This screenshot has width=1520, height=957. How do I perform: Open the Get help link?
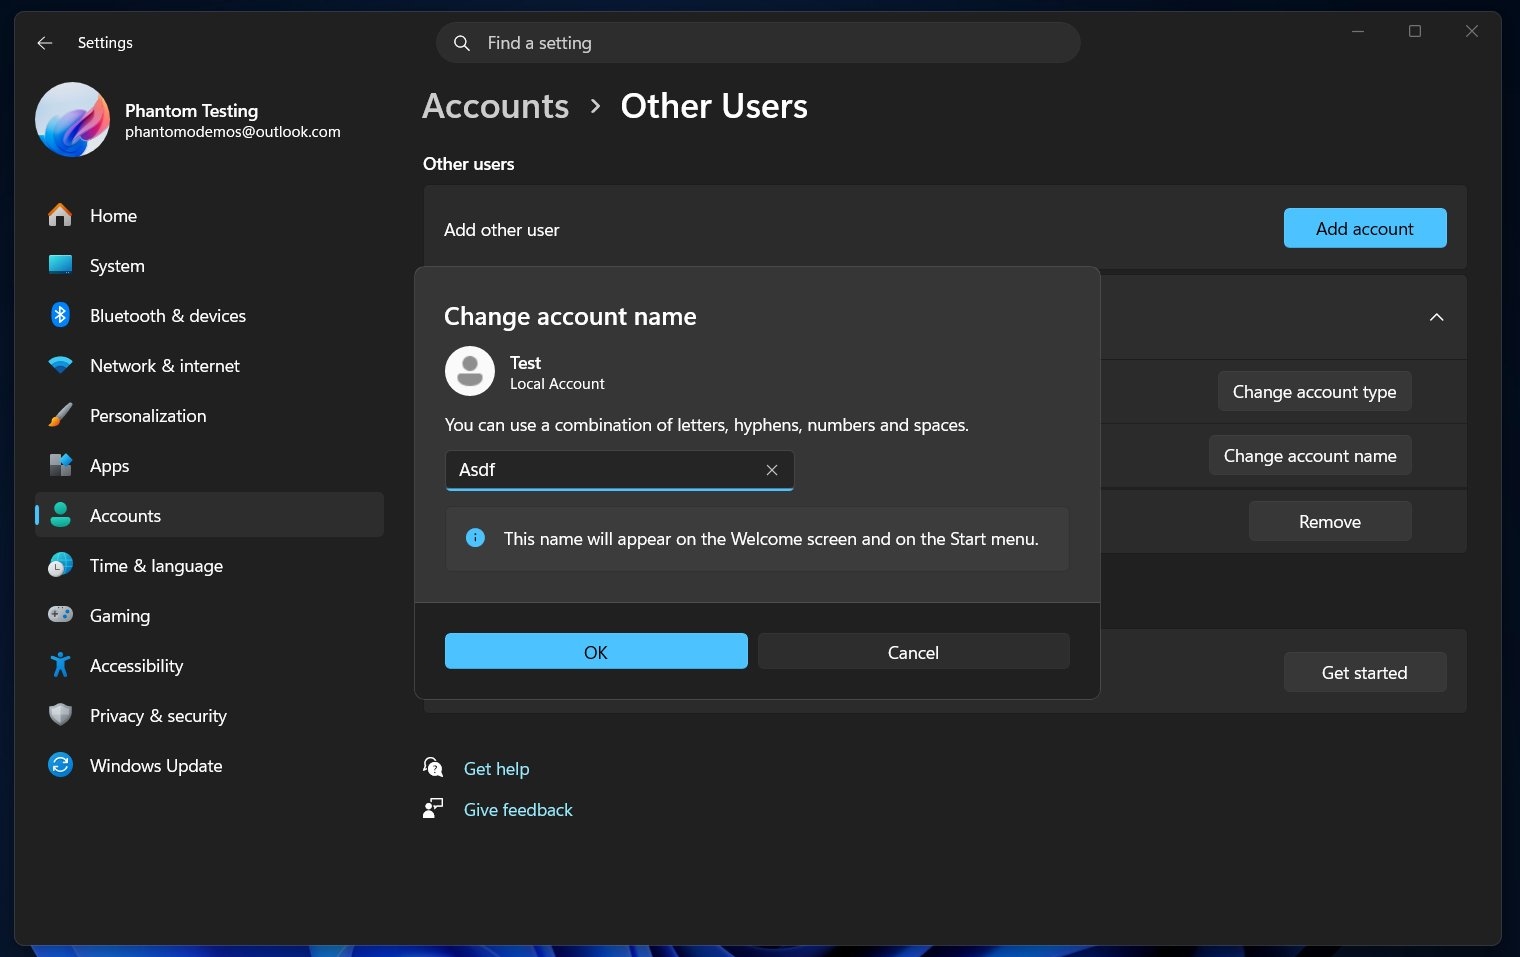click(x=496, y=769)
